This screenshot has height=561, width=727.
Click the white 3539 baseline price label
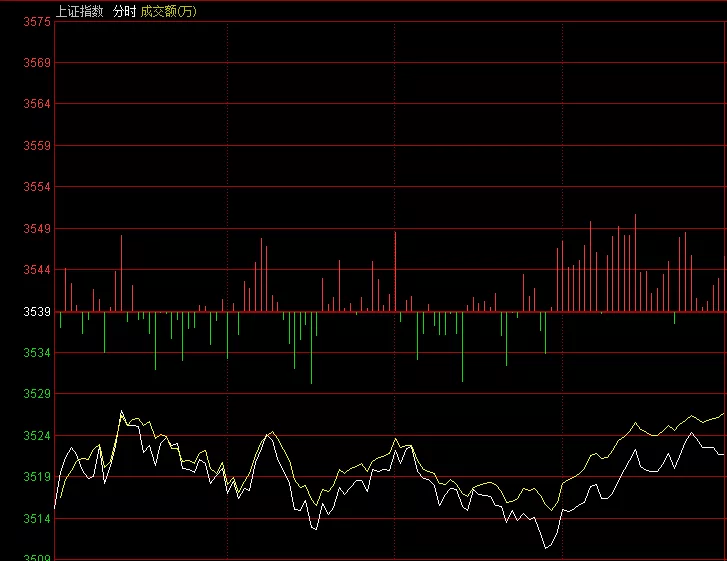[x=37, y=312]
